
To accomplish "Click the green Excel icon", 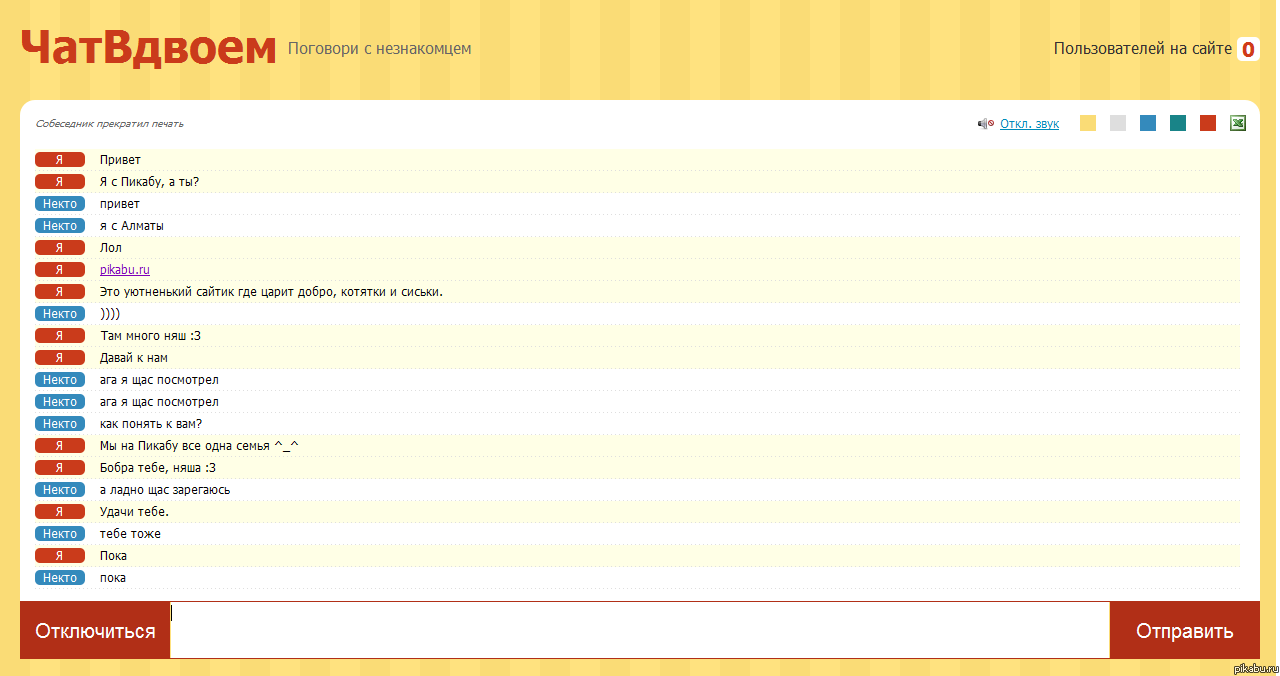I will [1237, 123].
